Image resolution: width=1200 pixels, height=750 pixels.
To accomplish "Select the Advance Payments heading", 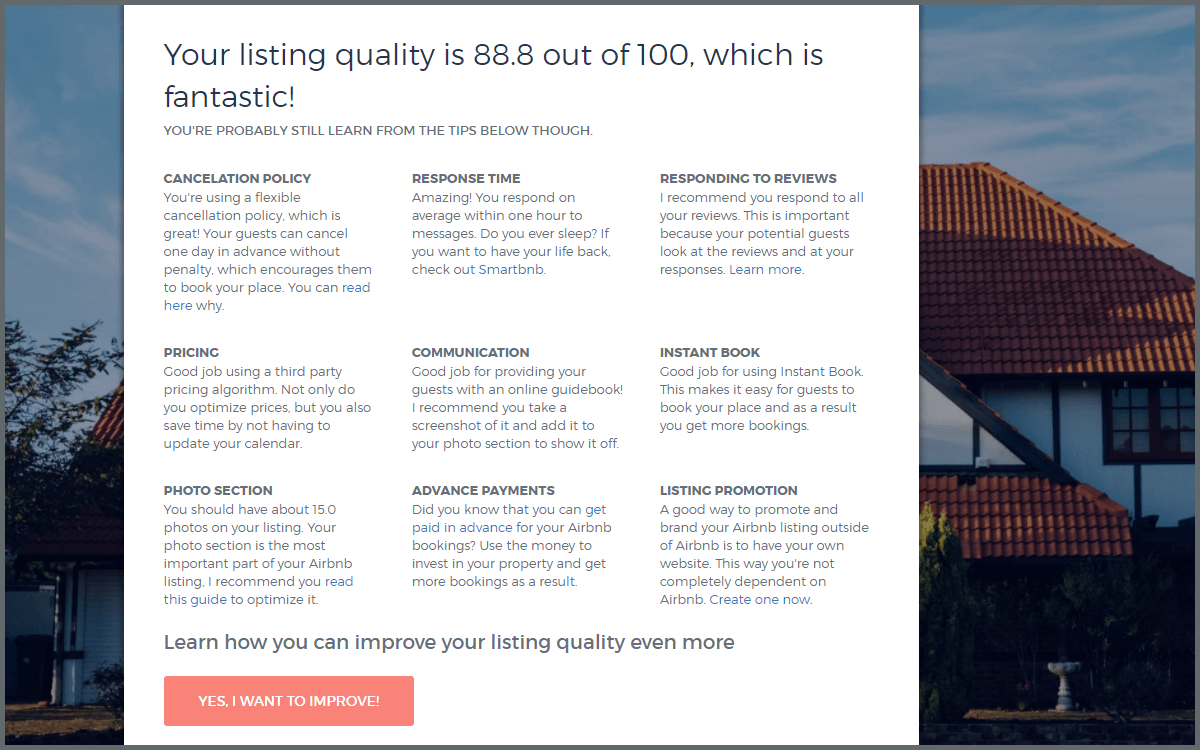I will (483, 491).
